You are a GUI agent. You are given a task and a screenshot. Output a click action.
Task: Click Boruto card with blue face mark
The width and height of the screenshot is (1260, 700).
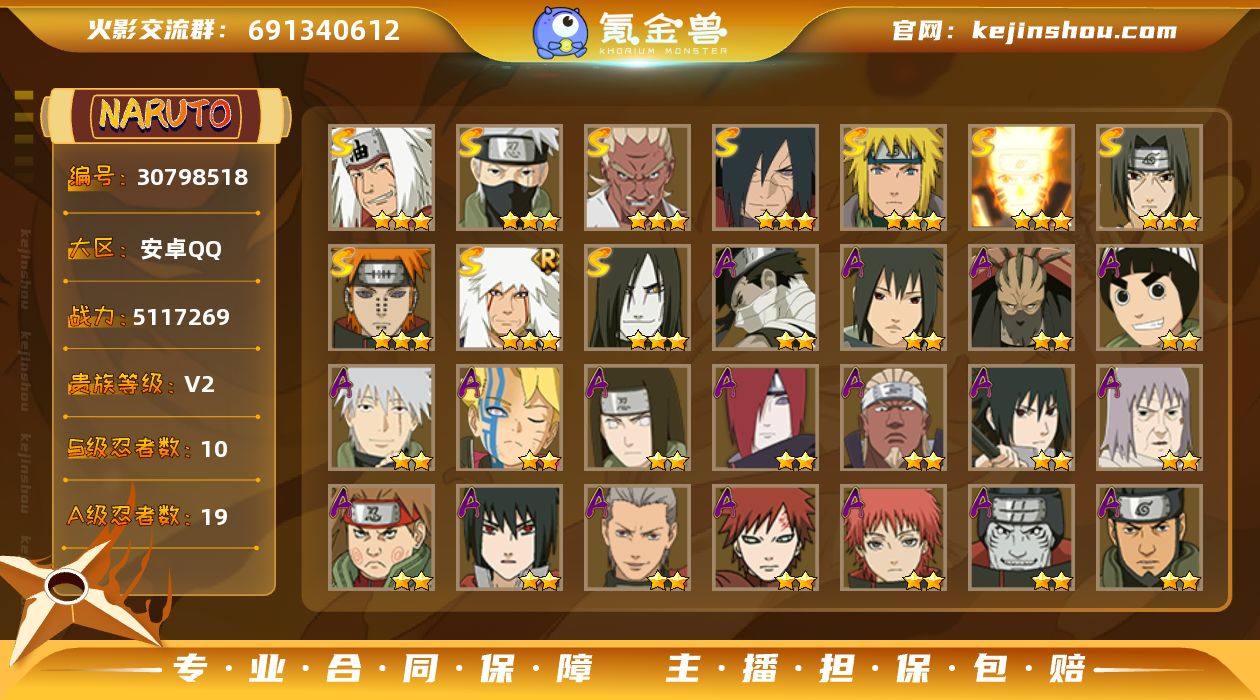510,418
